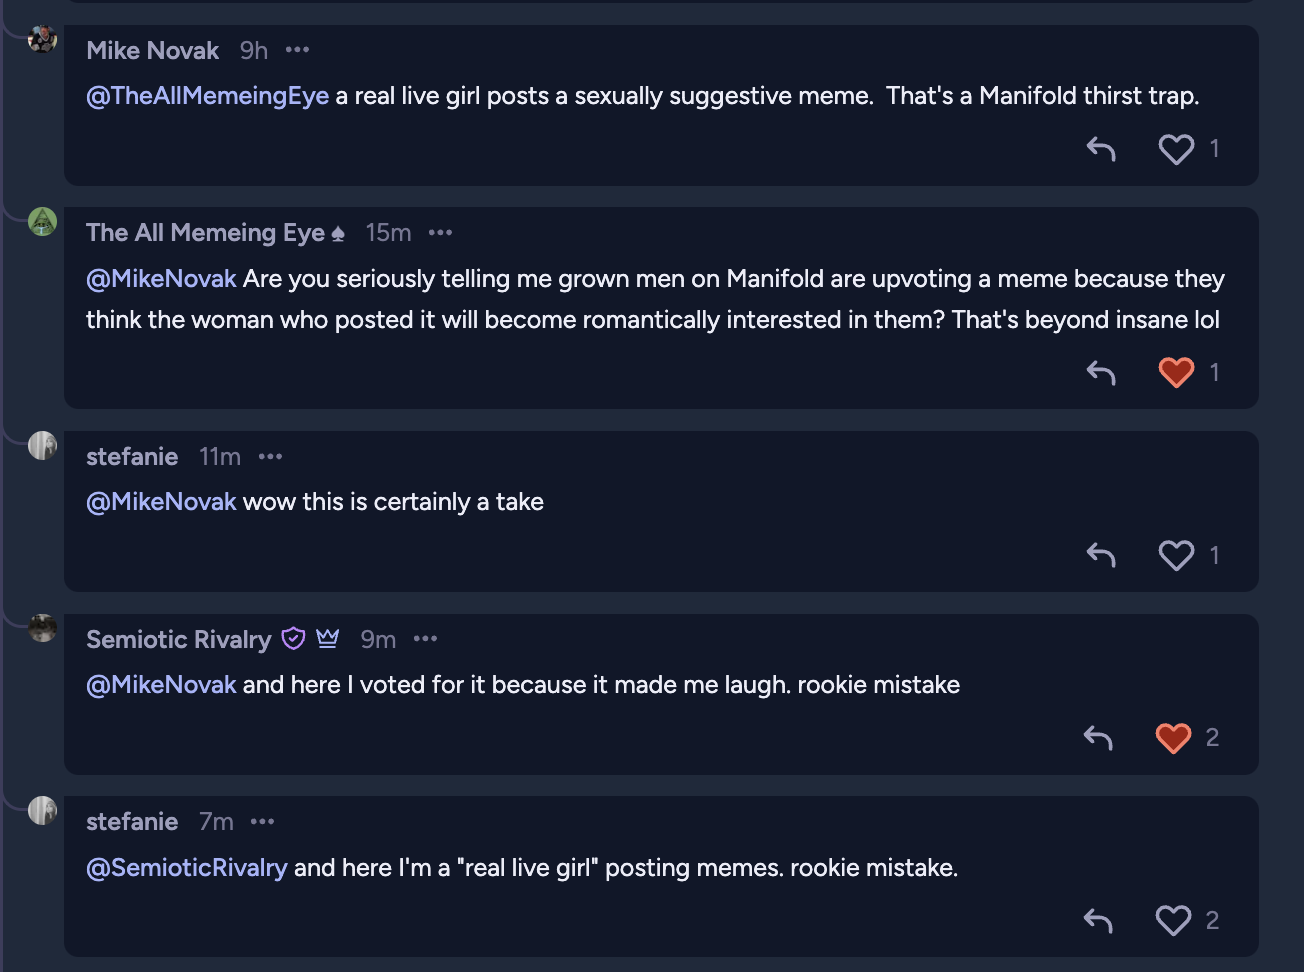
Task: Unlike The All Memeing Eye's comment
Action: 1176,373
